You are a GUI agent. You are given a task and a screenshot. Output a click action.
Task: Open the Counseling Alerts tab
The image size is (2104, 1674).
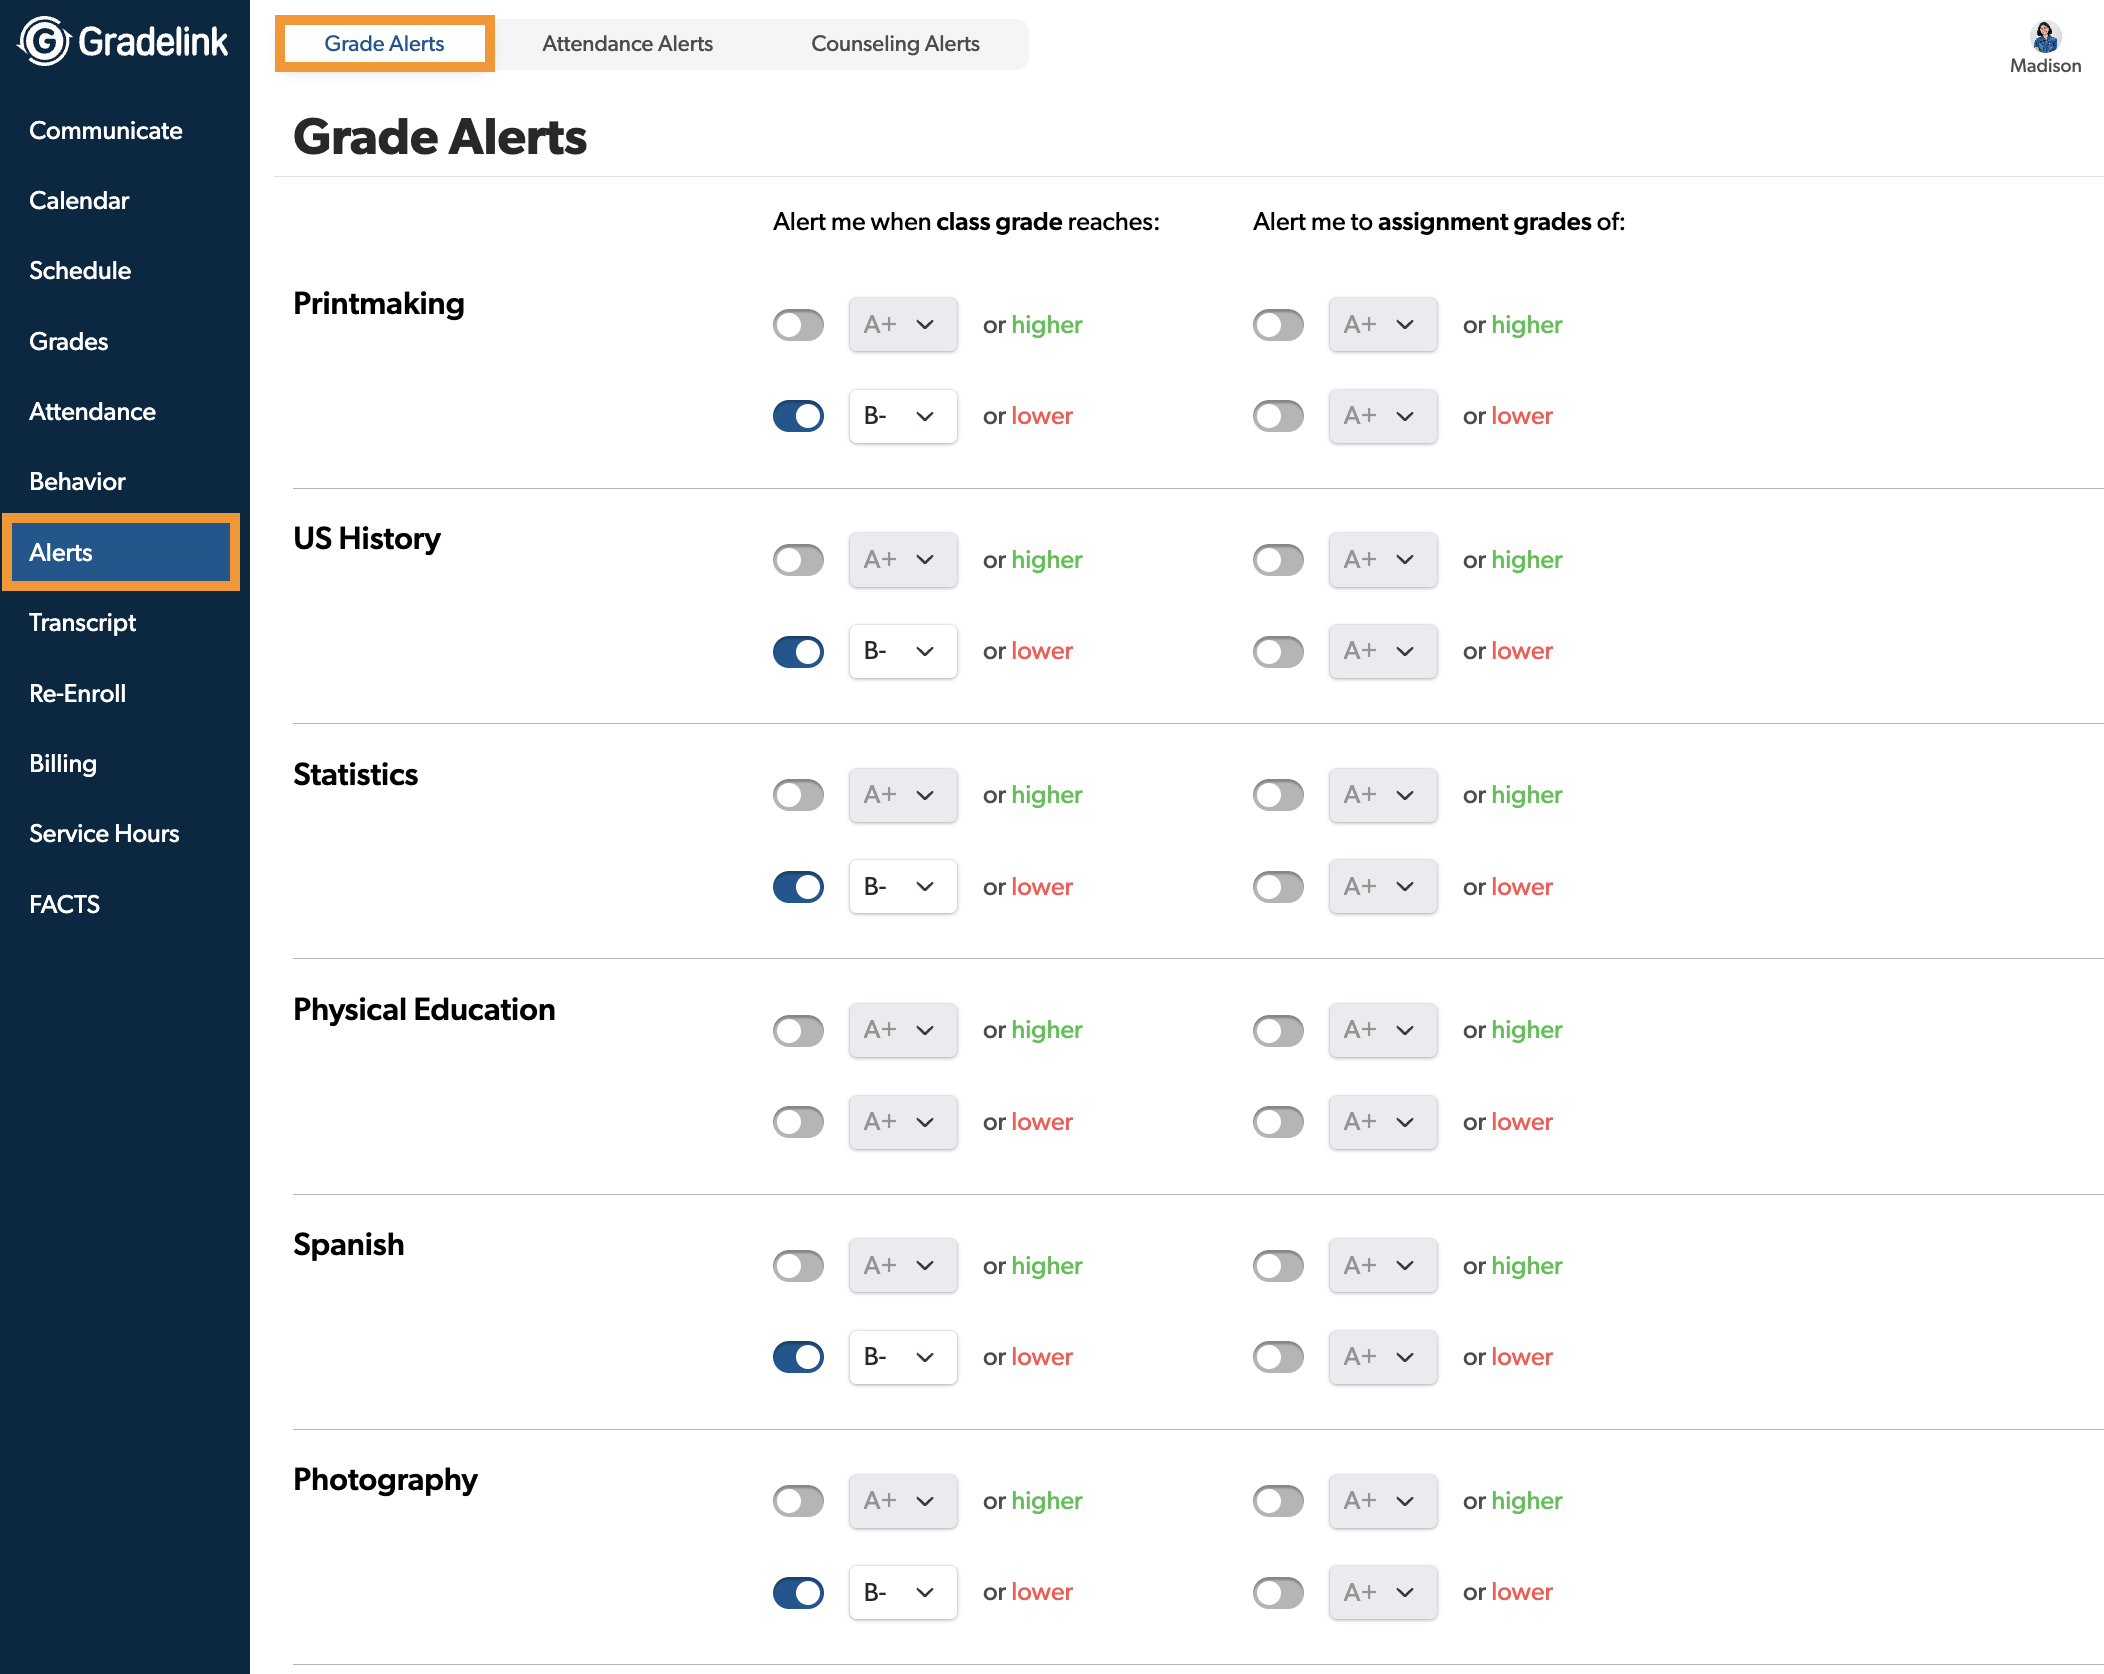tap(895, 44)
